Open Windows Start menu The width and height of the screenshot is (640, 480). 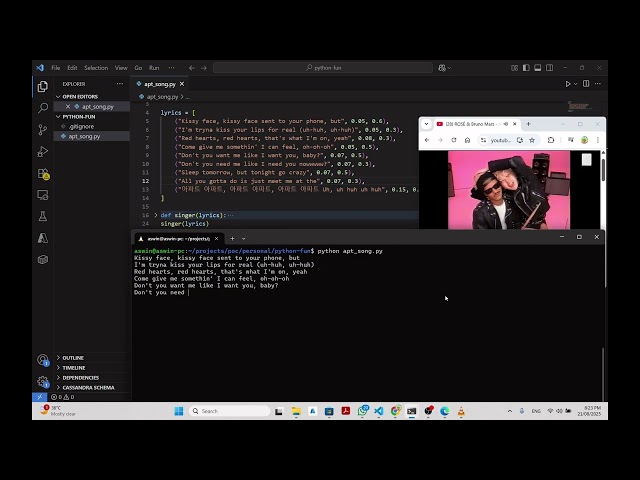(179, 411)
